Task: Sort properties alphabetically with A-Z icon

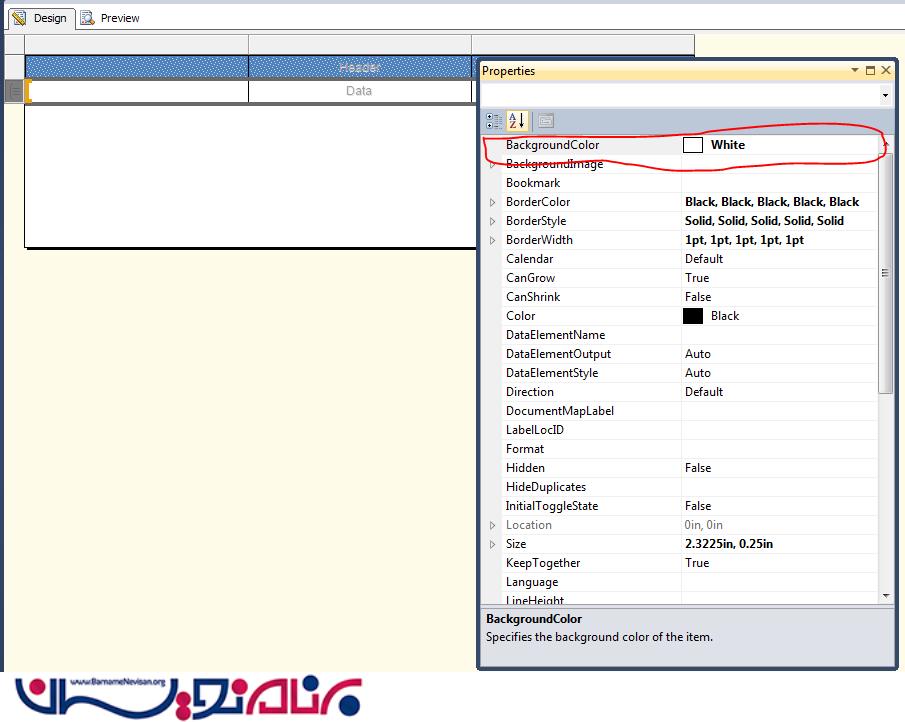Action: (x=516, y=121)
